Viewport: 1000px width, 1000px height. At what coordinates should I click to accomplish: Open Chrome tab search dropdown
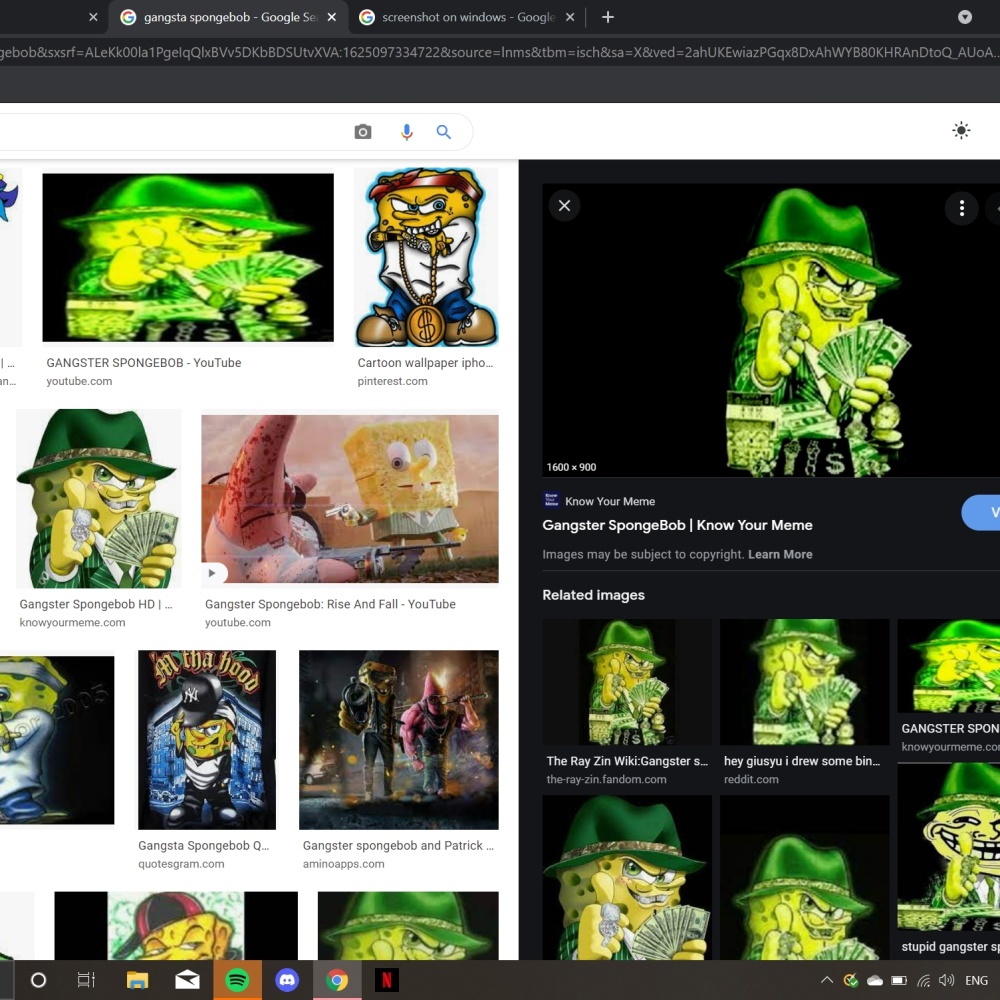pyautogui.click(x=965, y=17)
